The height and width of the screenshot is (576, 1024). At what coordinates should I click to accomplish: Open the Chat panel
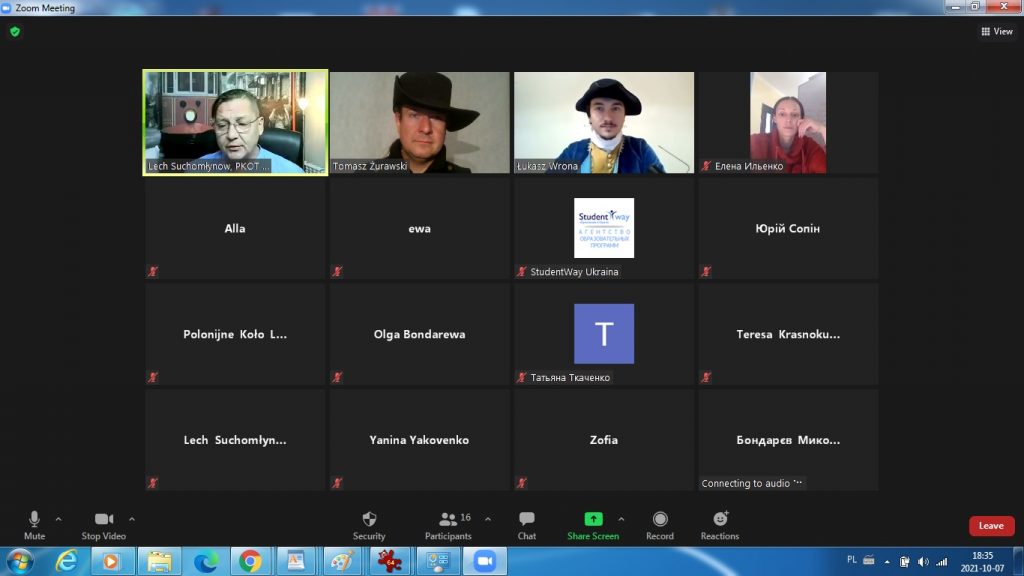(x=527, y=524)
